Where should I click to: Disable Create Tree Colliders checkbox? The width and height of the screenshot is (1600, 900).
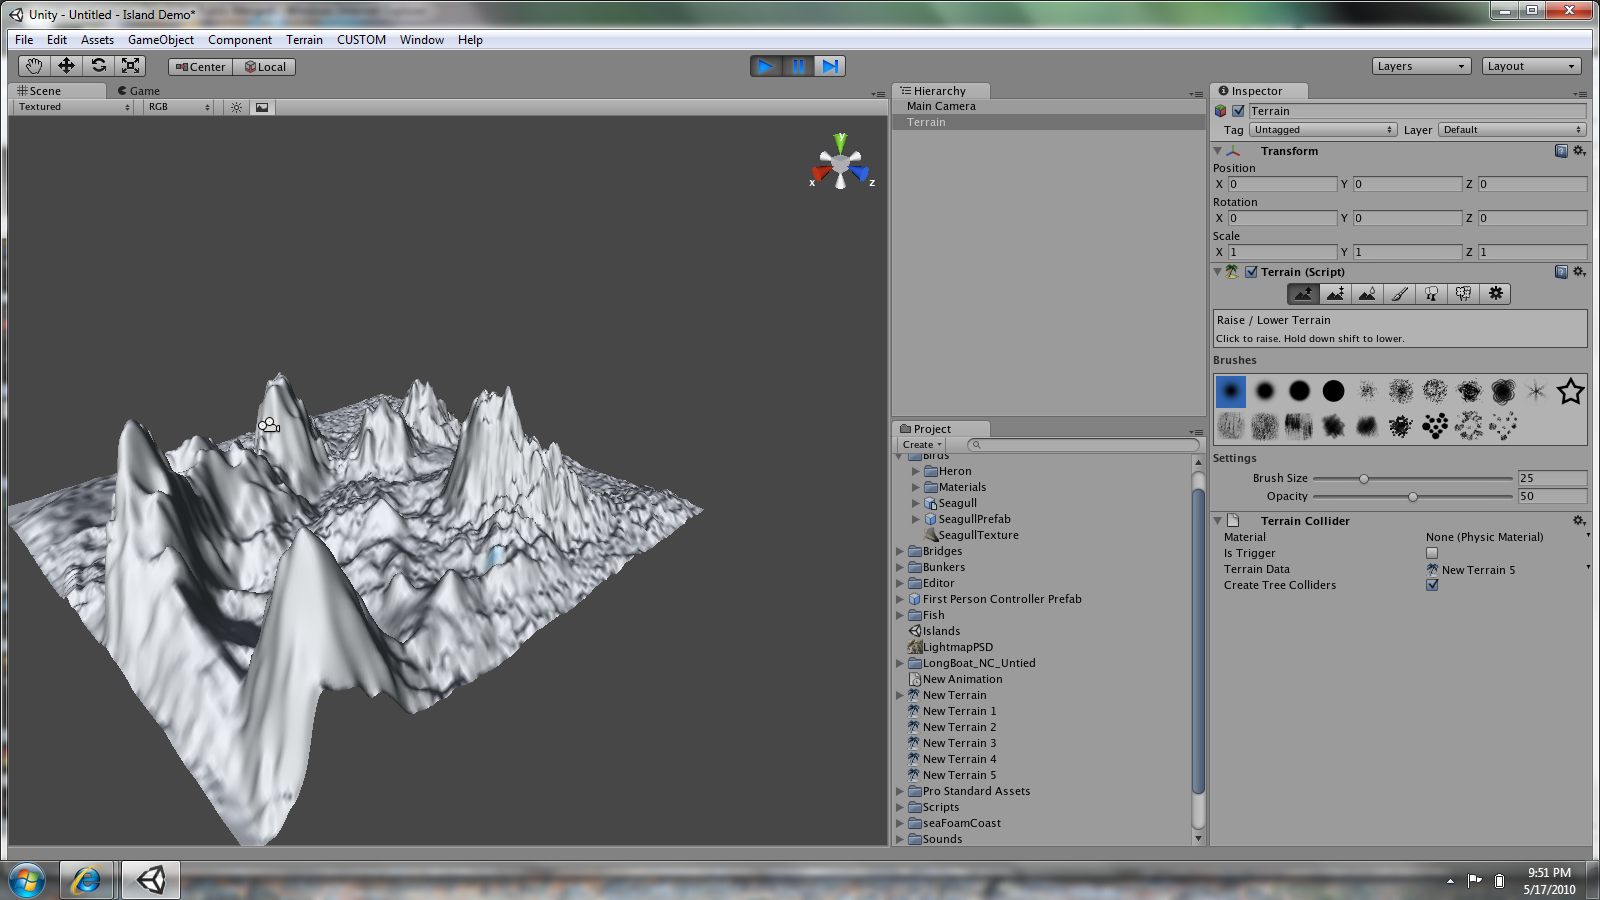click(1432, 585)
